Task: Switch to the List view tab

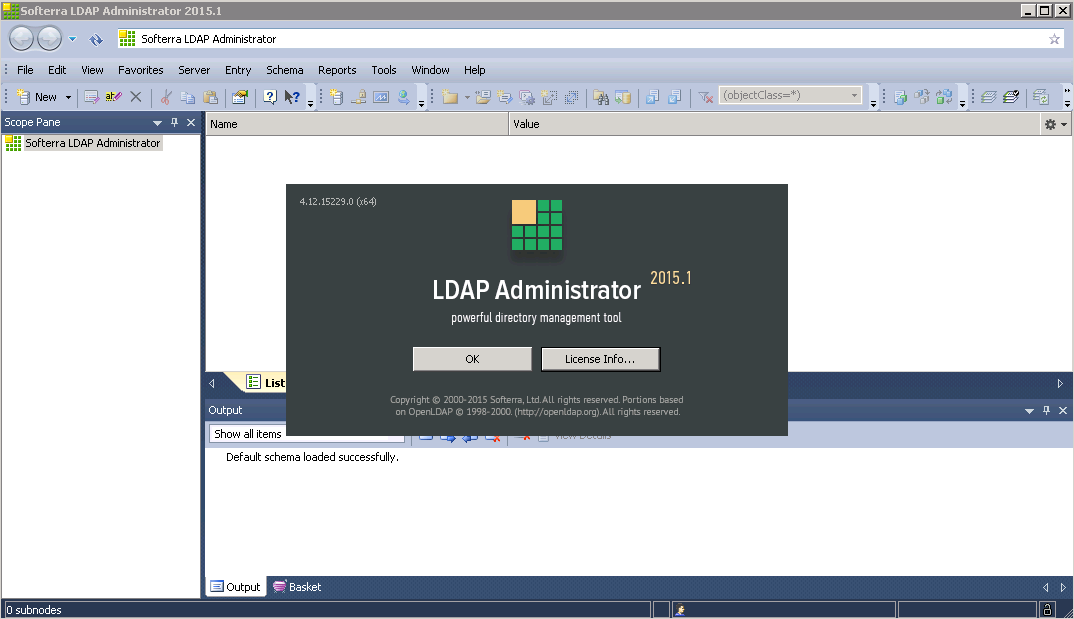Action: (266, 383)
